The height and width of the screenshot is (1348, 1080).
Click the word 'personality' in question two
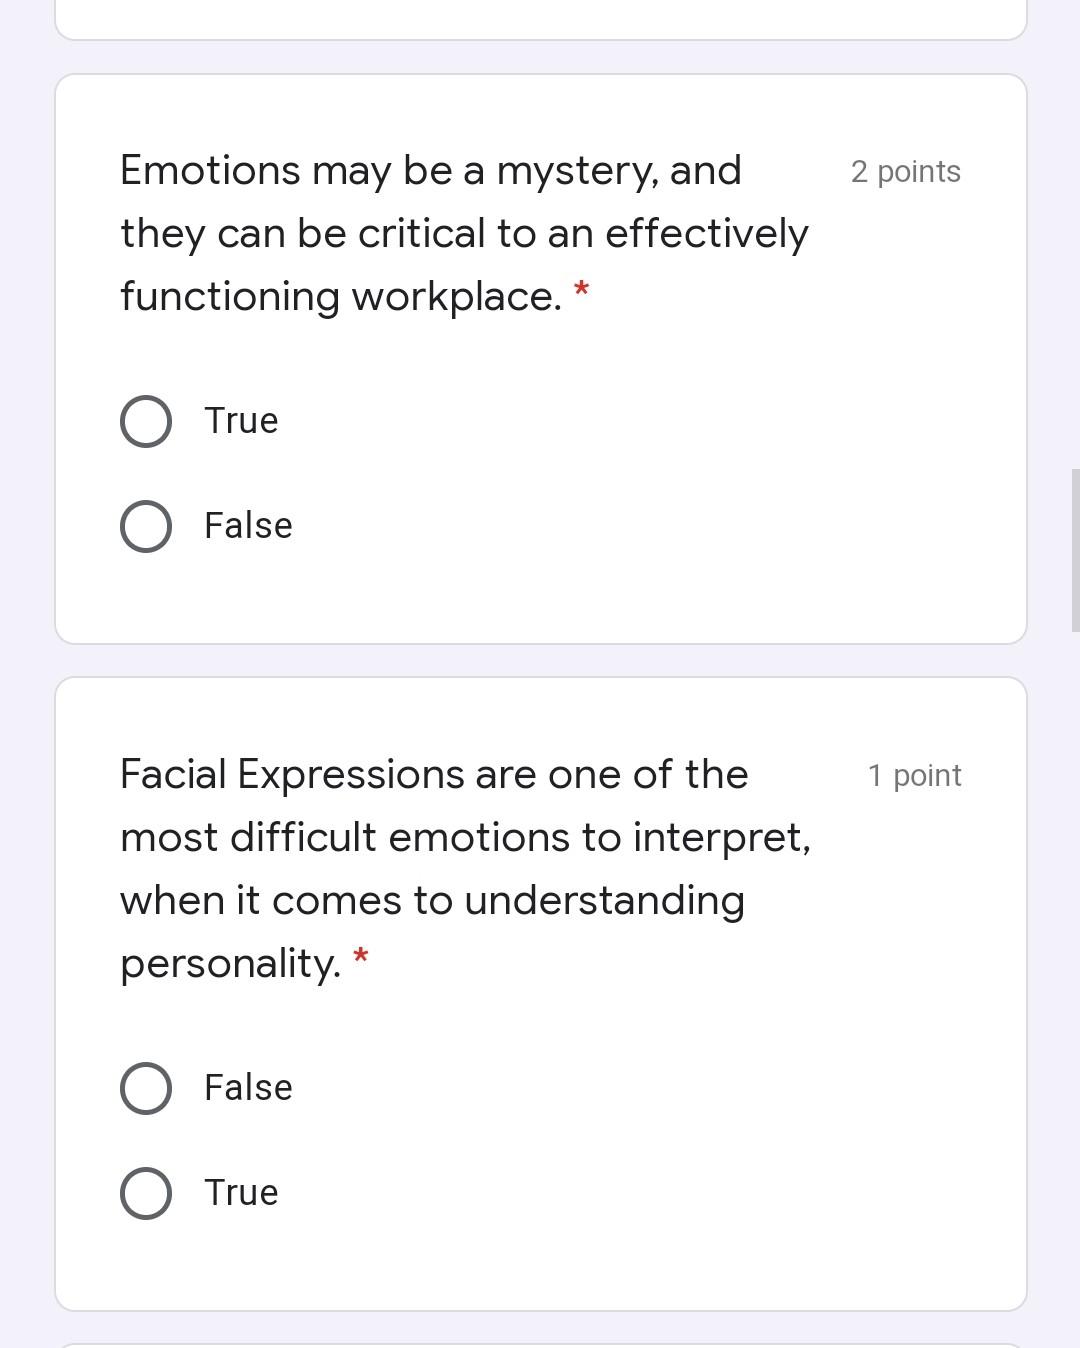pyautogui.click(x=227, y=962)
